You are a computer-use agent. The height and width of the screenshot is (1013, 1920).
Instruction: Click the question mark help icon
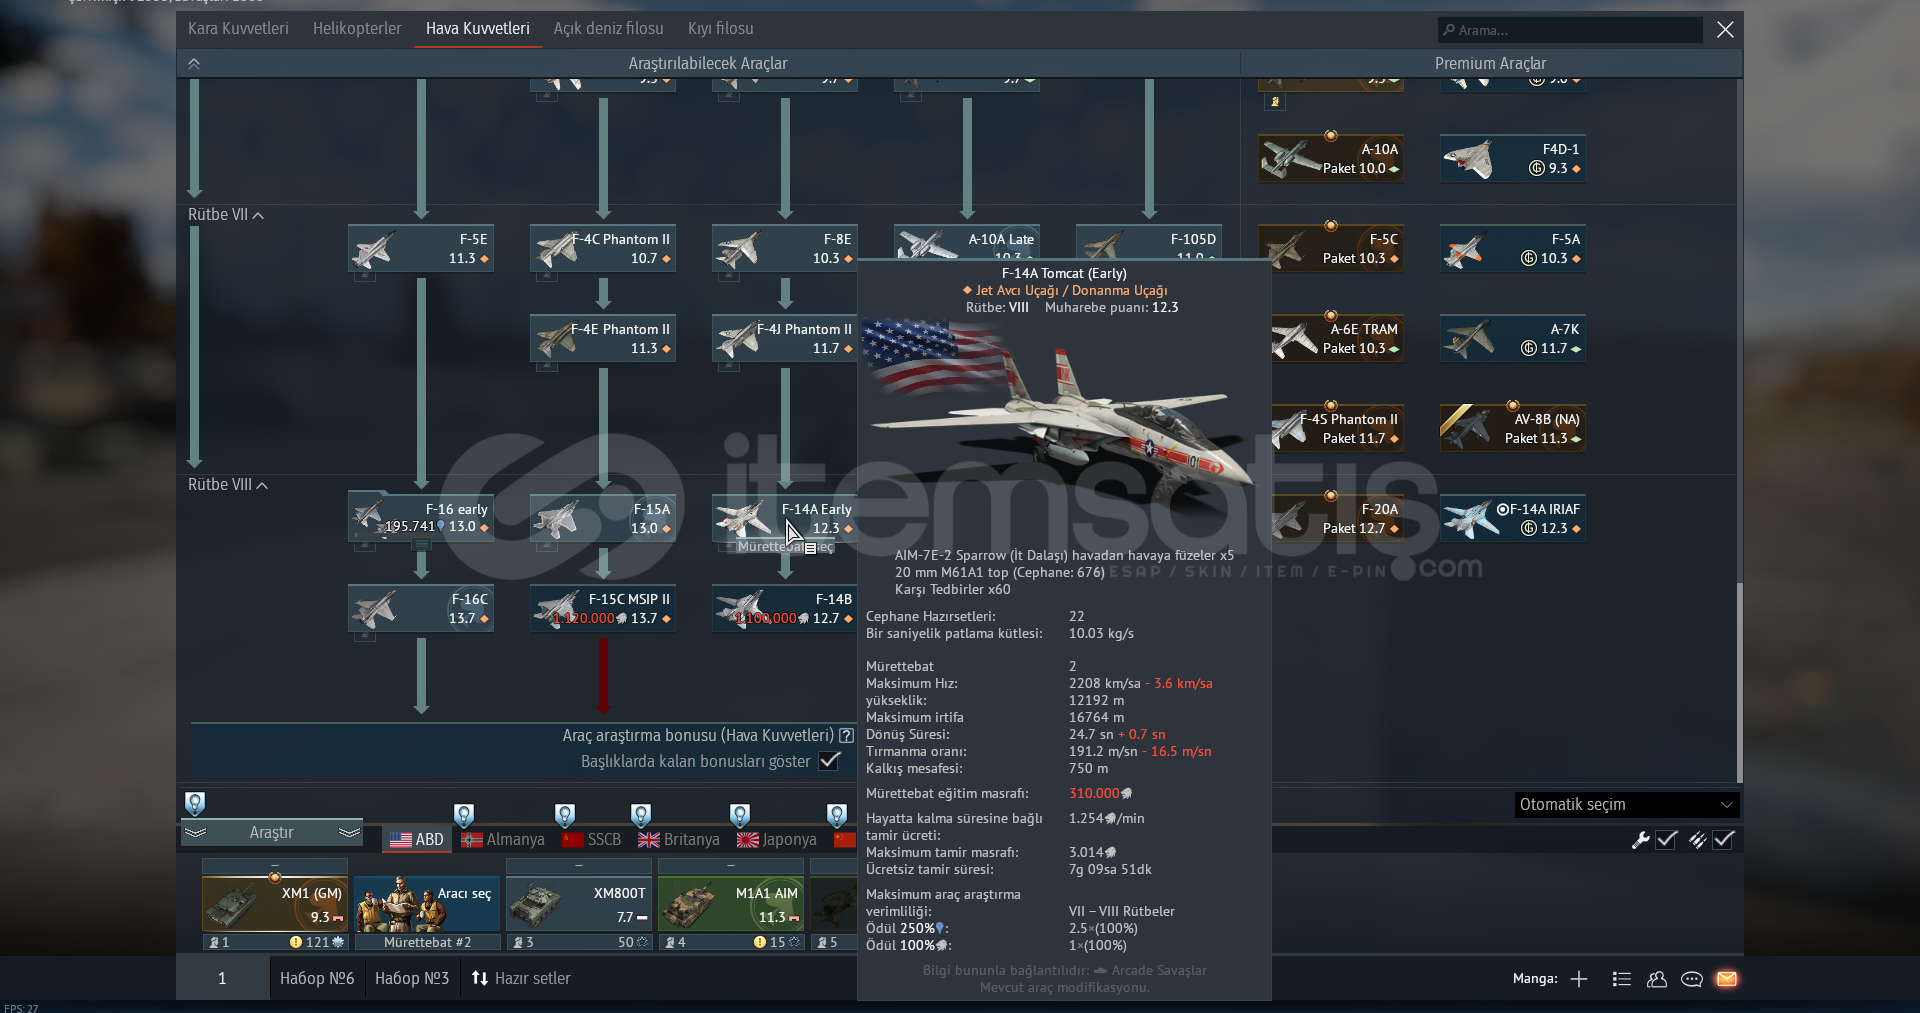846,735
